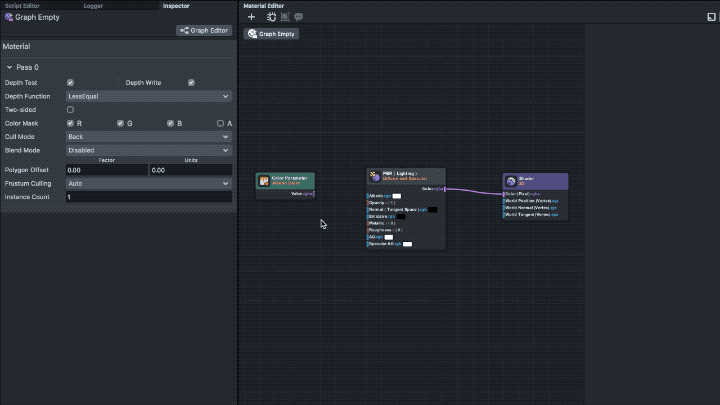Enable the Two-sided checkbox
Image resolution: width=720 pixels, height=405 pixels.
pyautogui.click(x=70, y=109)
